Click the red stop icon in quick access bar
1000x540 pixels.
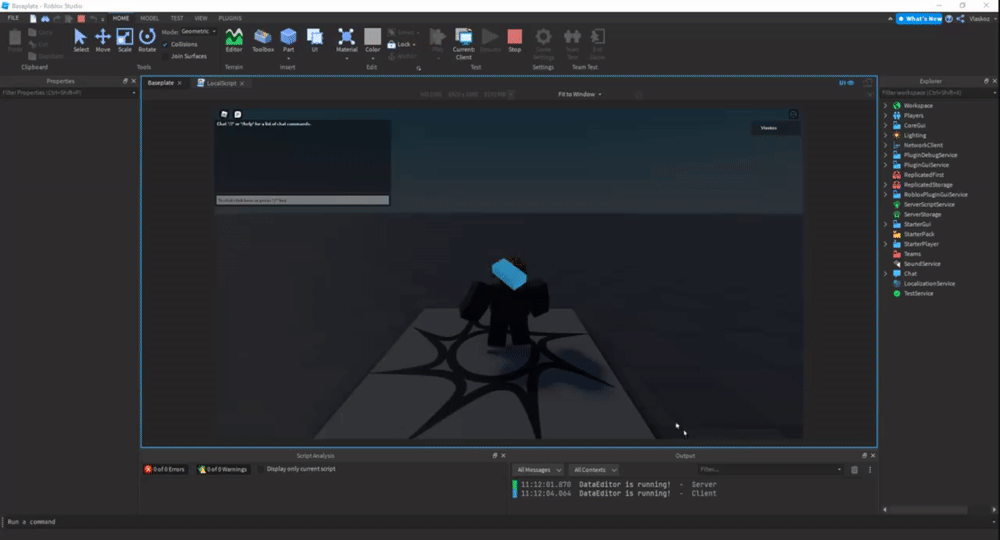tap(81, 18)
